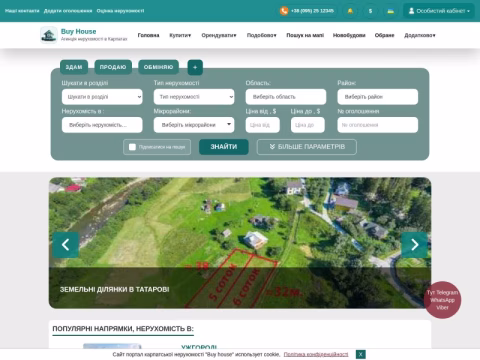Expand the Купити menu
This screenshot has height=360, width=480.
point(180,35)
